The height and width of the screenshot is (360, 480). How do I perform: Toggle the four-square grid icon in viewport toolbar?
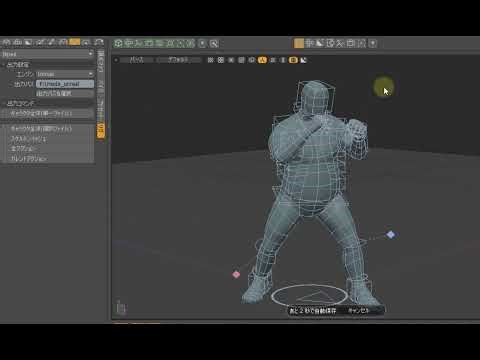coord(221,60)
